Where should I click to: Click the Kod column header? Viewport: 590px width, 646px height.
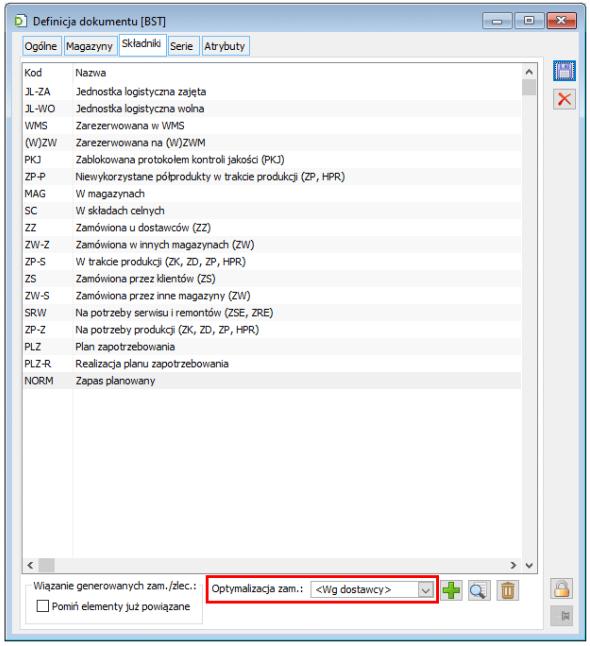pos(33,73)
